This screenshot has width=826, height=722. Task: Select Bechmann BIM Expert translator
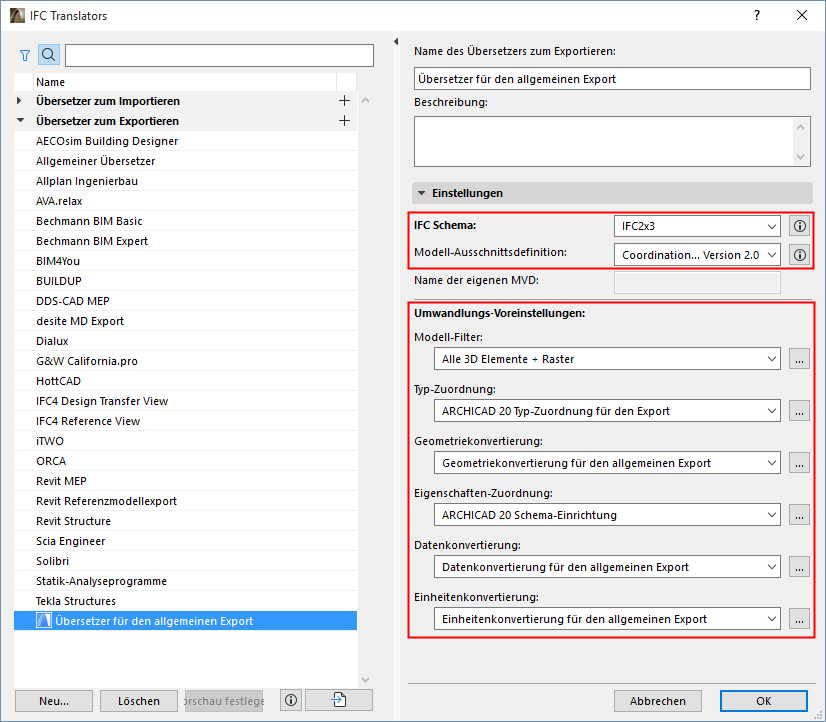pyautogui.click(x=185, y=241)
